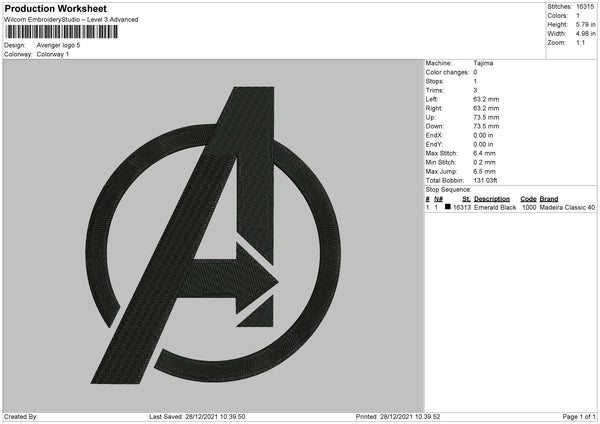Click the Stops value 1
Screen dimensions: 600x424
(x=475, y=82)
